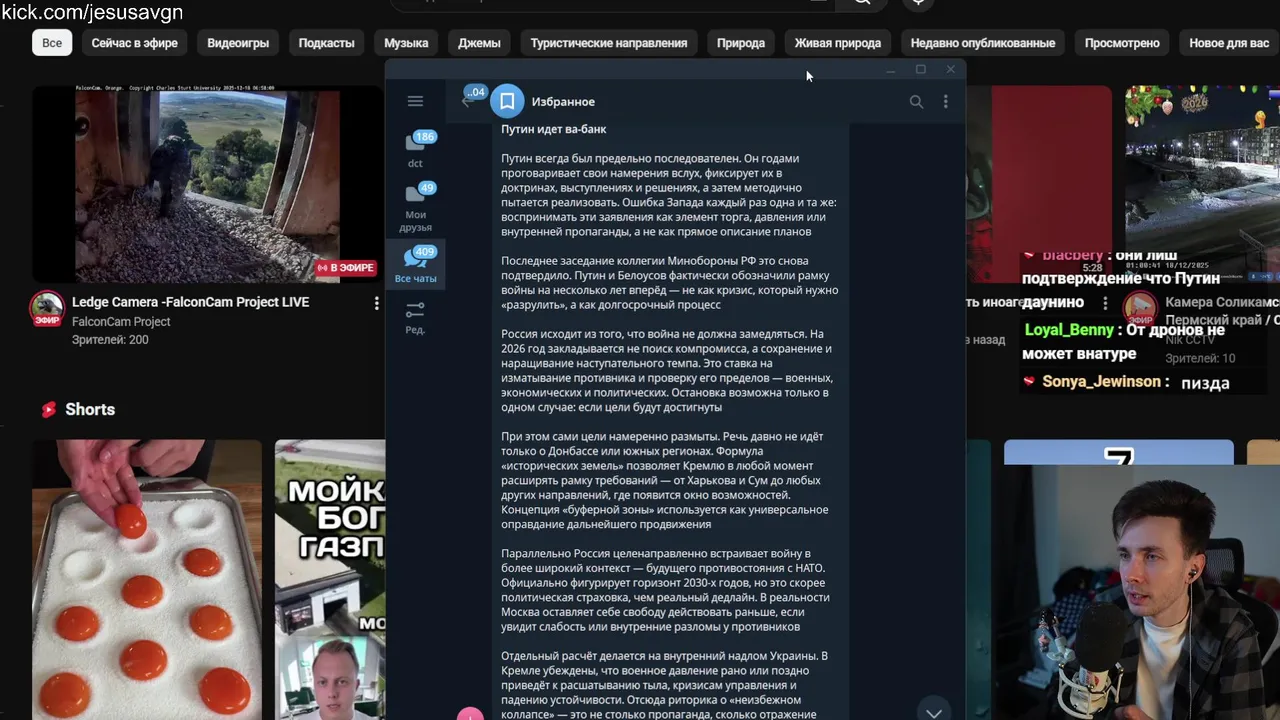Viewport: 1280px width, 720px height.
Task: Select the Просмотрено filter chip
Action: coord(1122,43)
